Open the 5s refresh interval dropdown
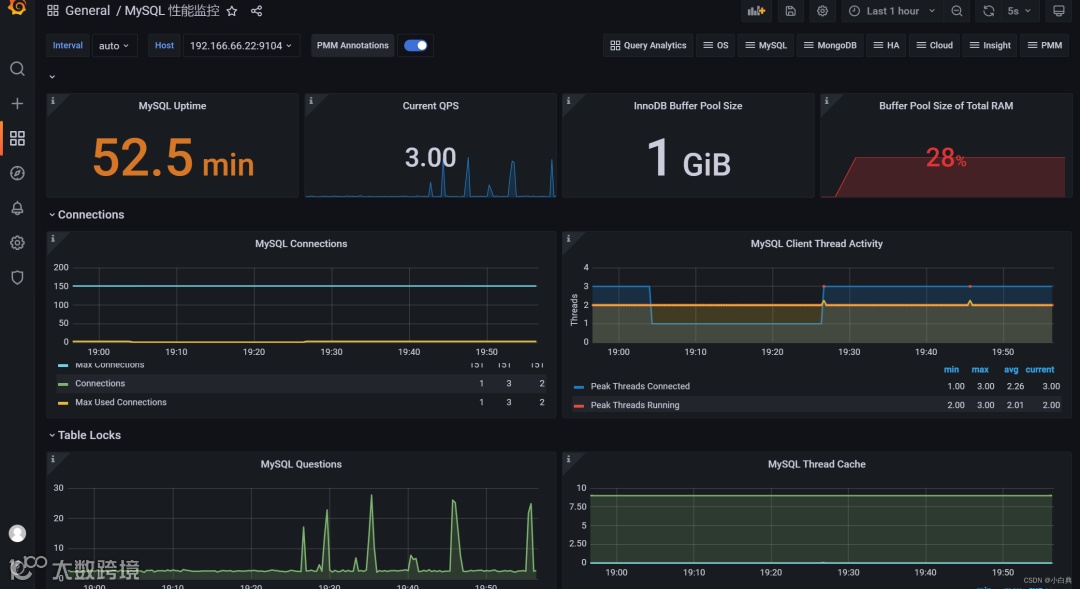This screenshot has height=589, width=1080. click(1019, 11)
